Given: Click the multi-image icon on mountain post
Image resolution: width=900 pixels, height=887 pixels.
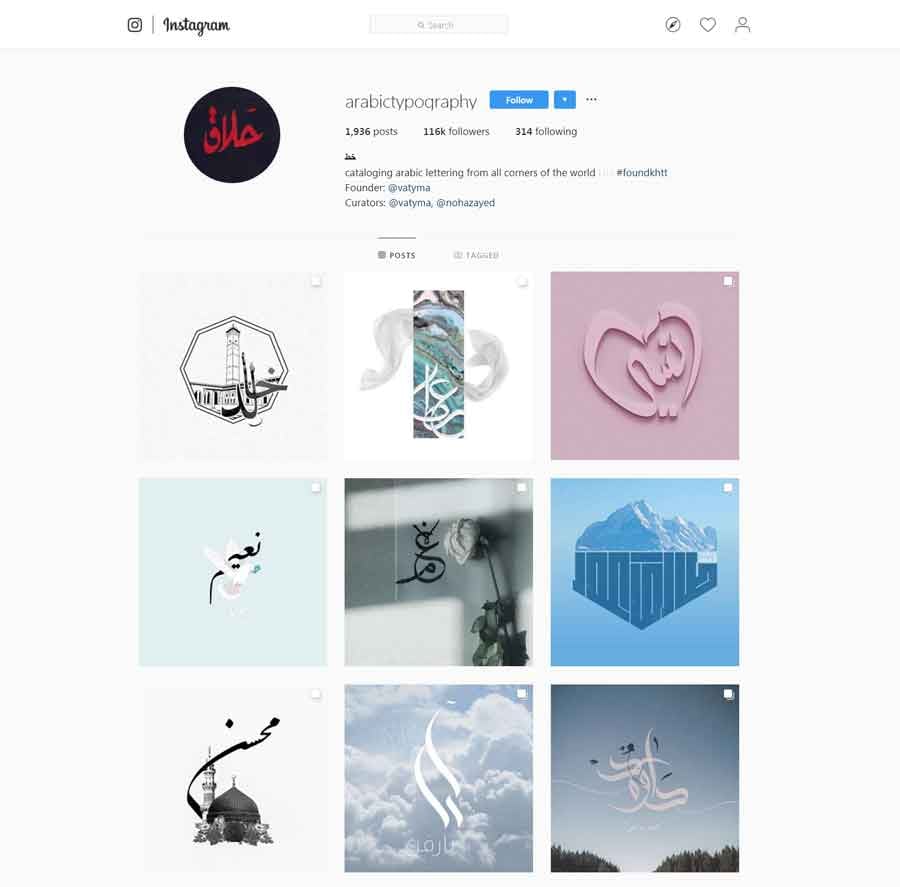Looking at the screenshot, I should click(728, 488).
